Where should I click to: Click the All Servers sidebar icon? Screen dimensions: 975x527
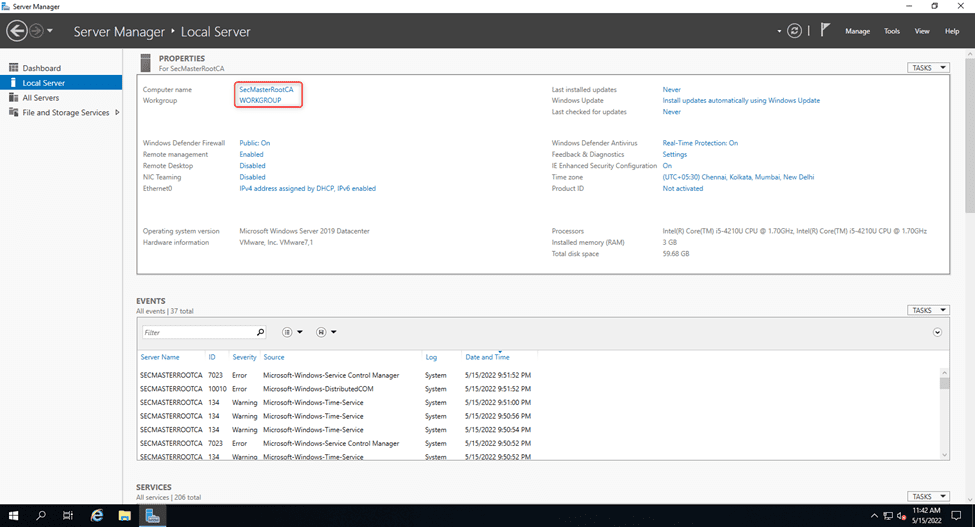click(13, 98)
